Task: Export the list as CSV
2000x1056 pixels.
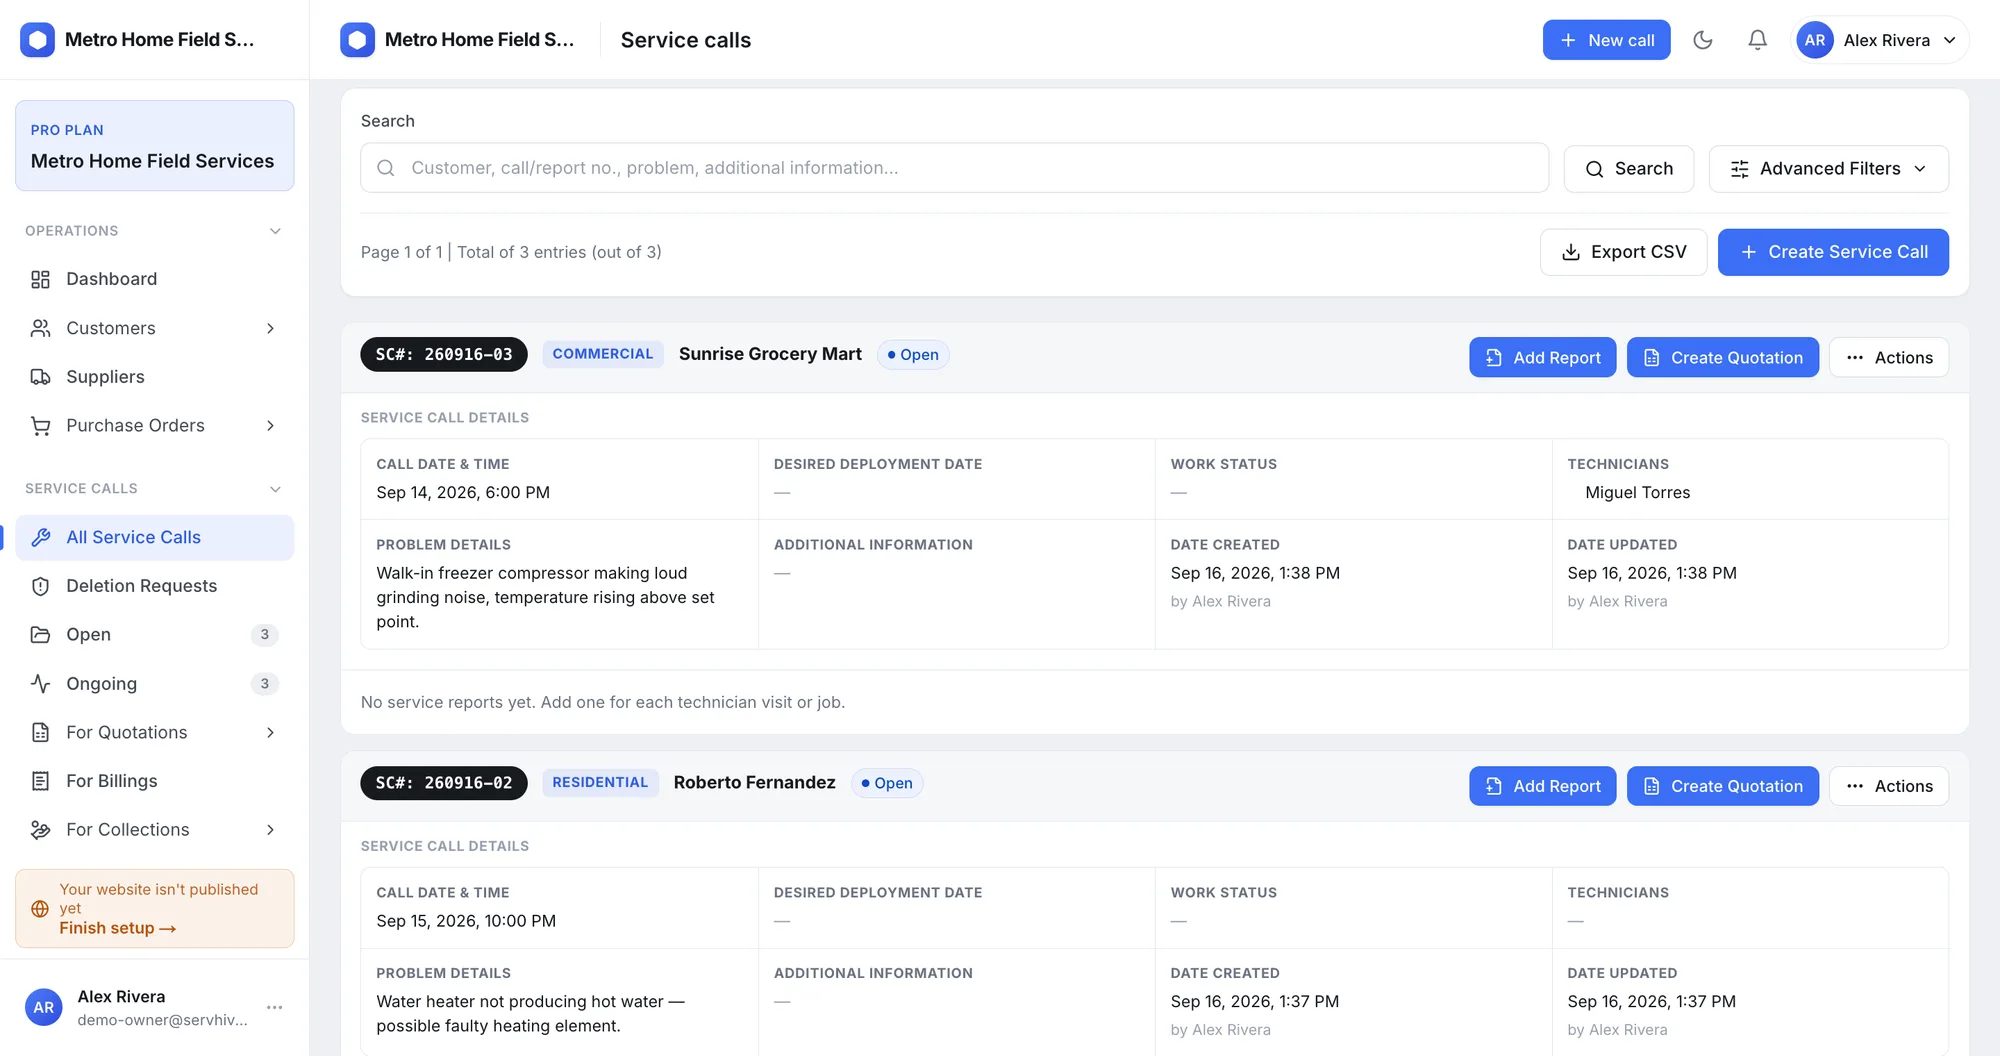Action: coord(1623,252)
